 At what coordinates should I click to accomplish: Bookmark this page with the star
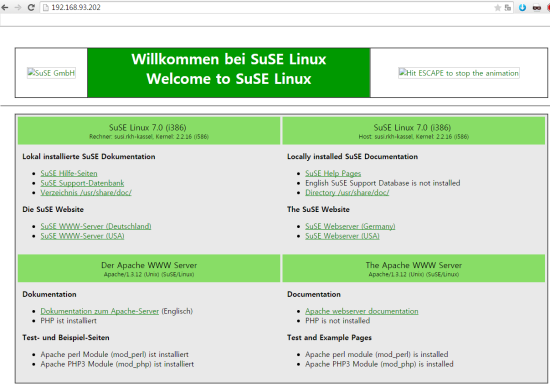click(497, 8)
